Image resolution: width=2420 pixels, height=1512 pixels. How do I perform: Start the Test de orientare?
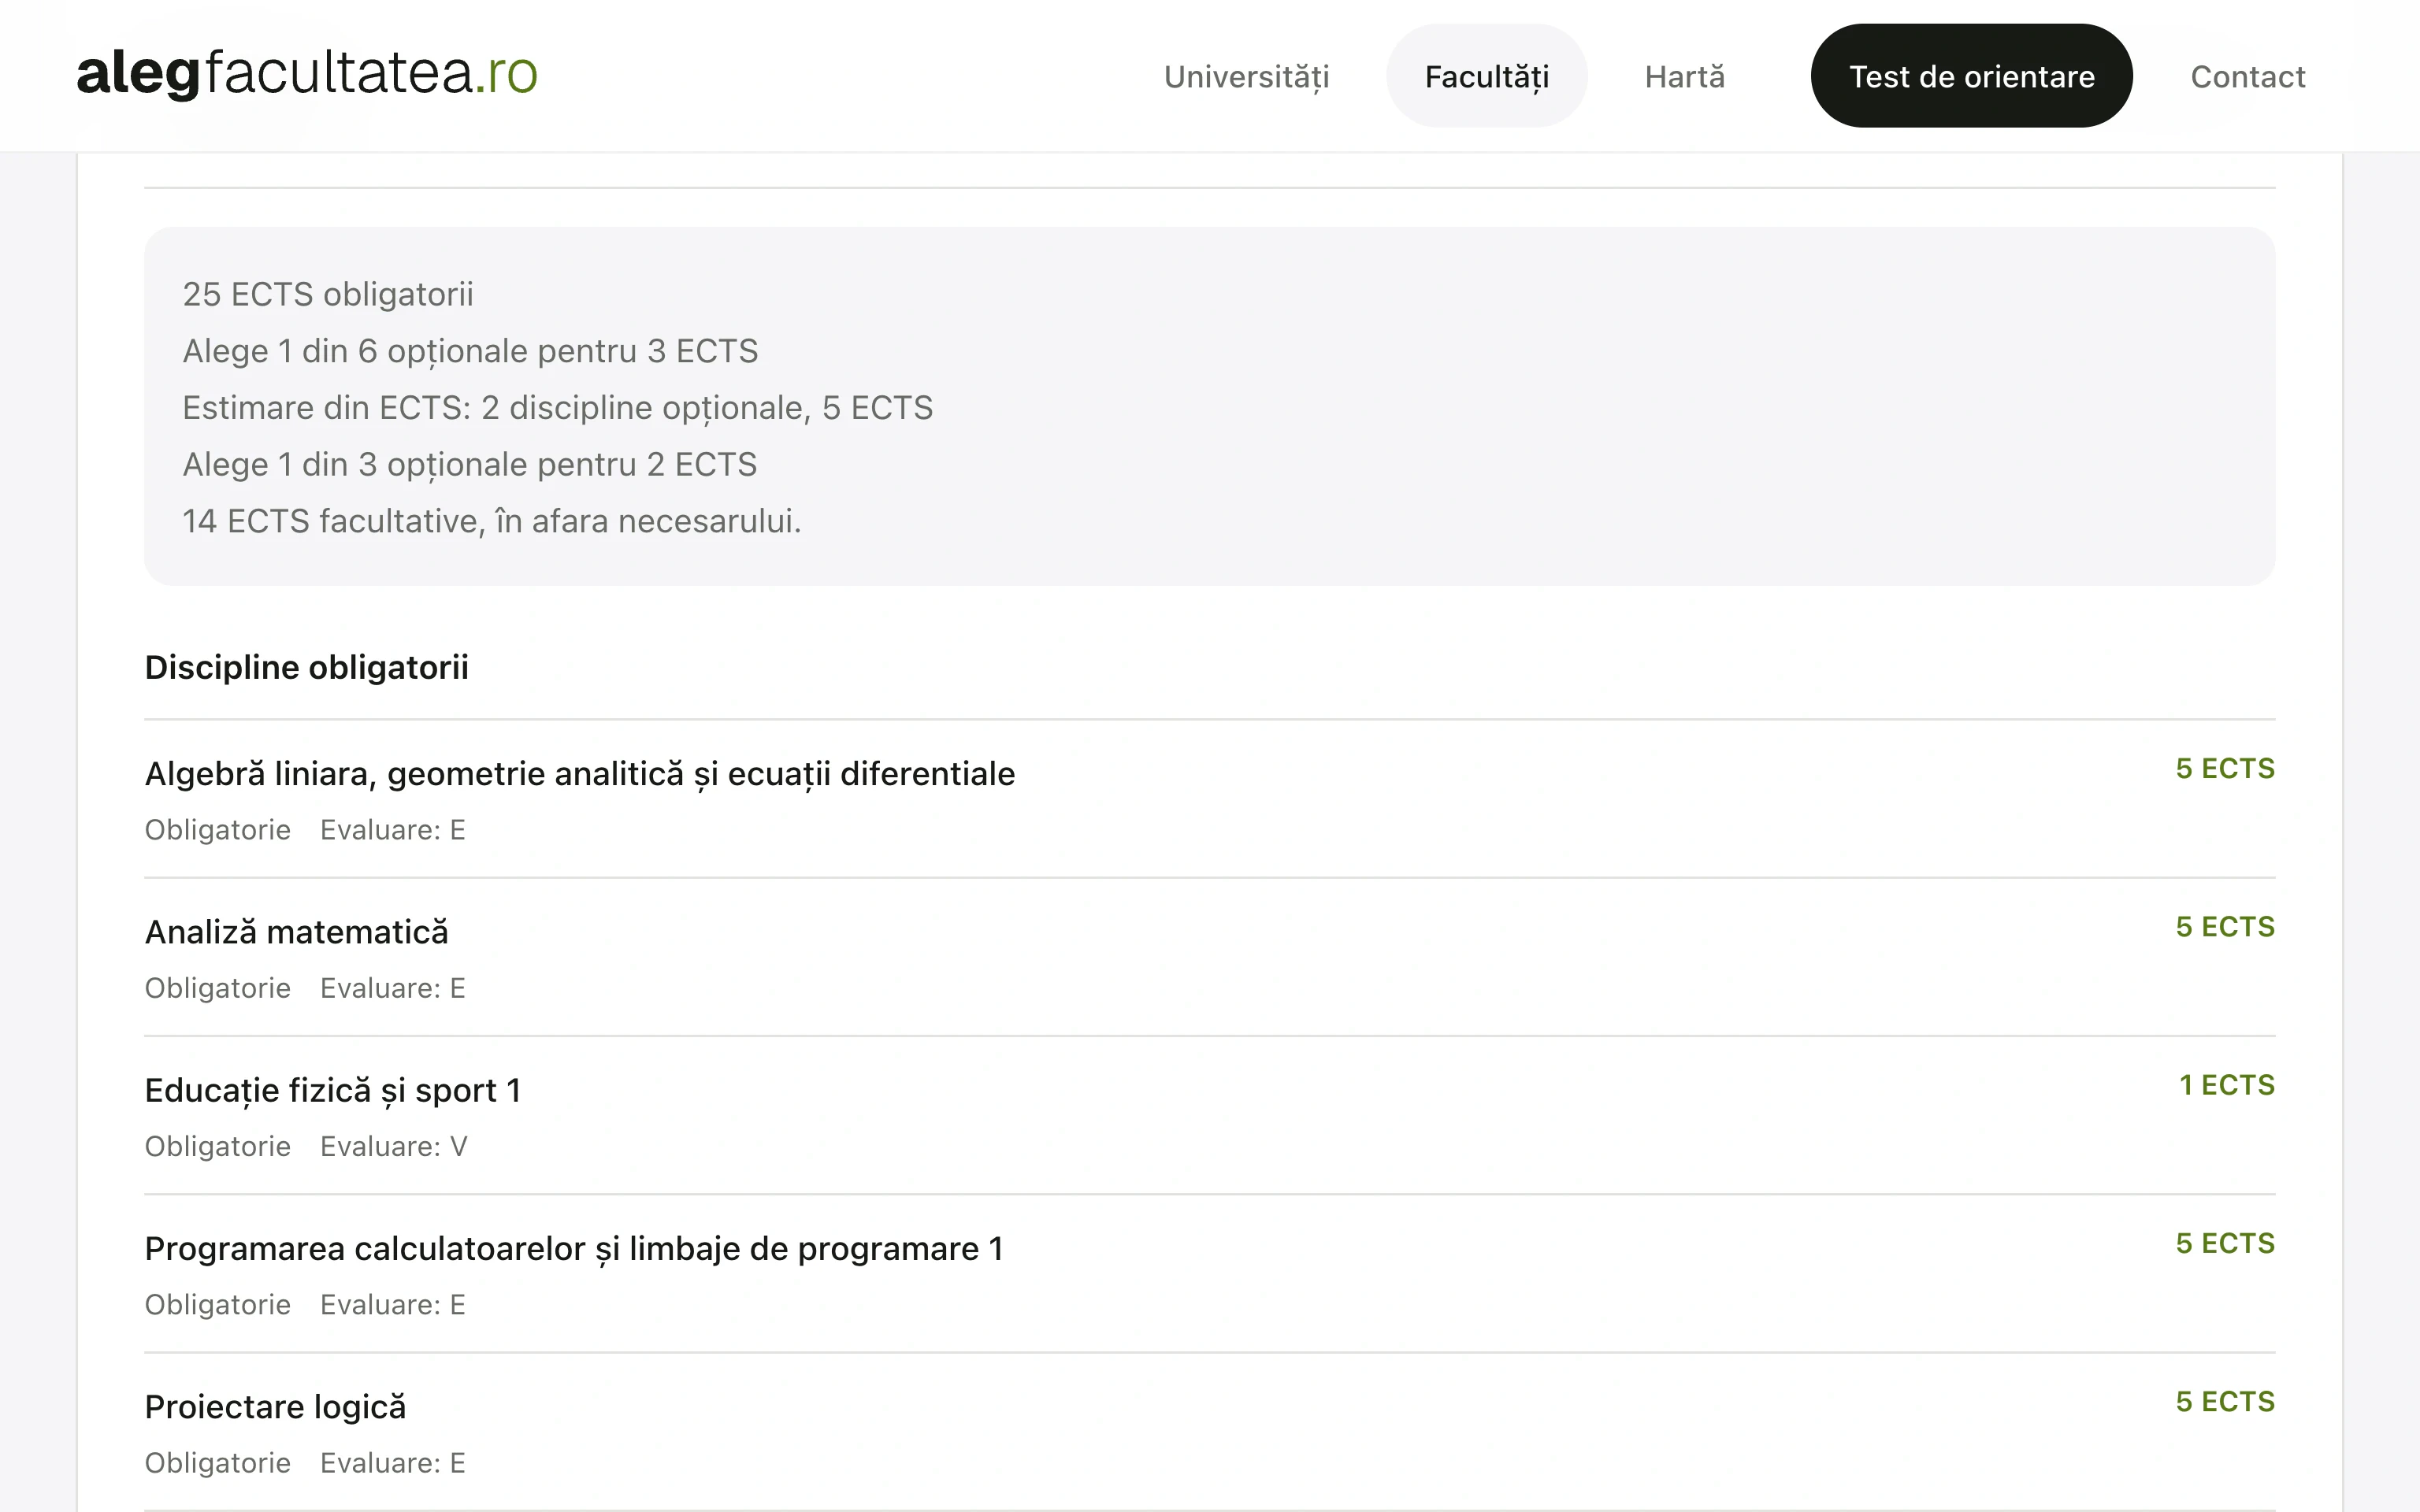[1971, 76]
